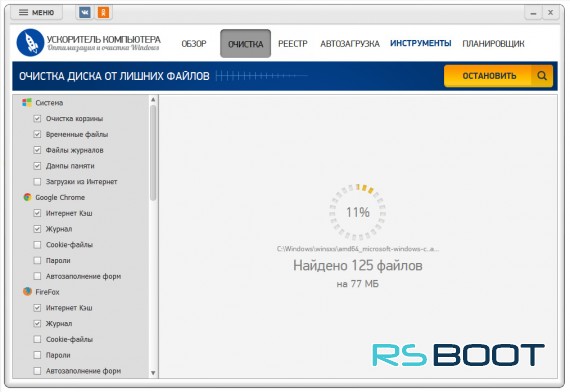Click the Windows logo Система icon
The height and width of the screenshot is (392, 570).
pyautogui.click(x=27, y=103)
